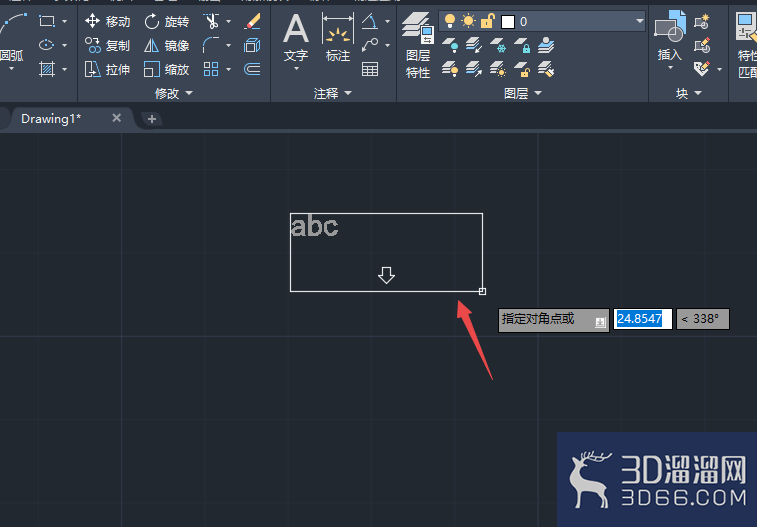Click the Text (文字) large A icon

296,29
